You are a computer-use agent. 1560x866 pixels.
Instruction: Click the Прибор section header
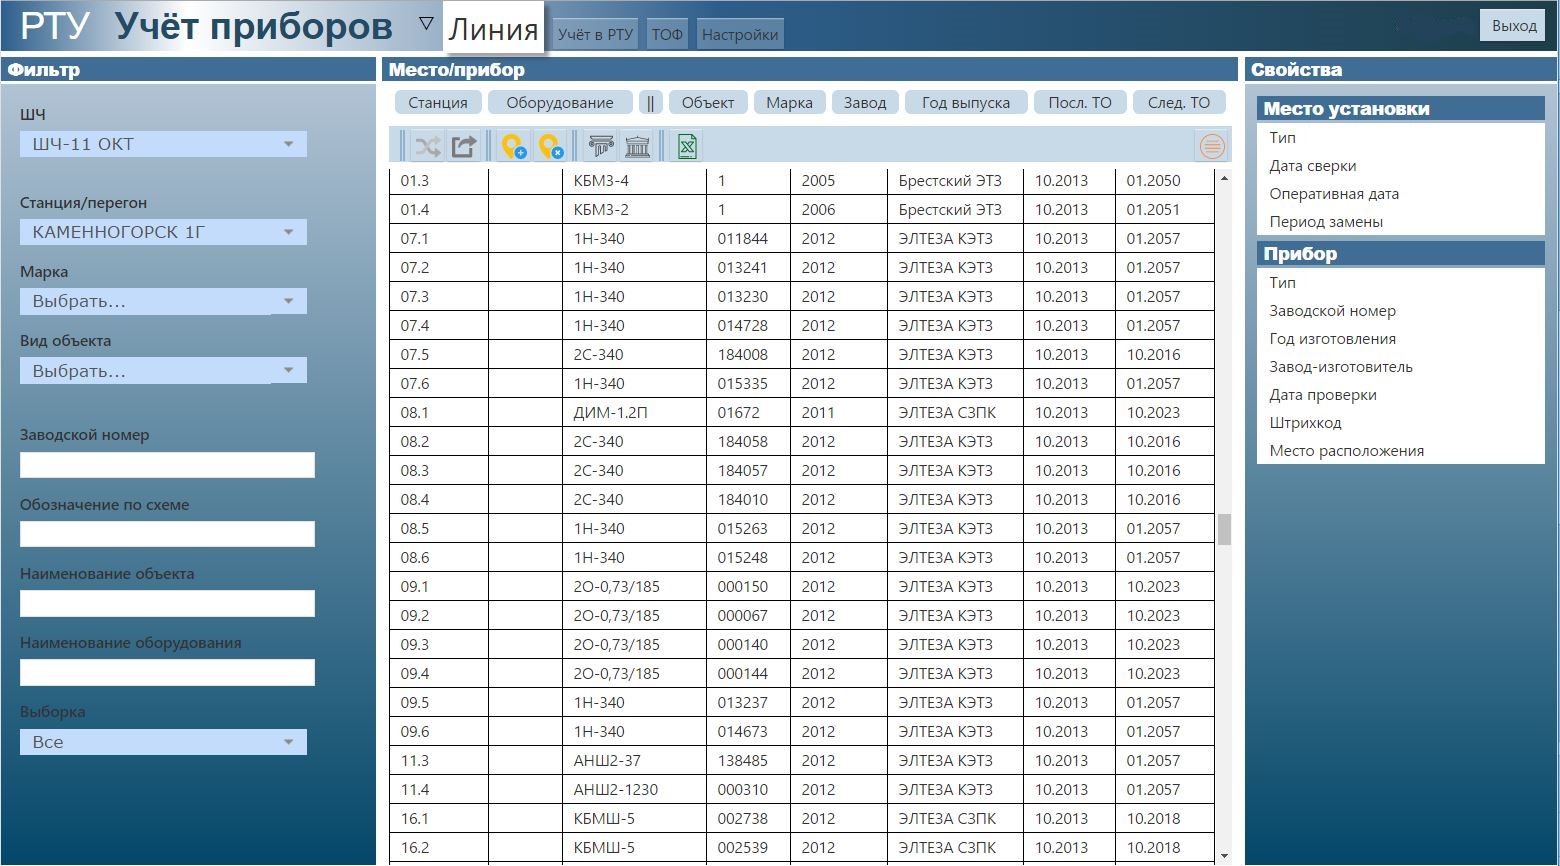[x=1400, y=254]
